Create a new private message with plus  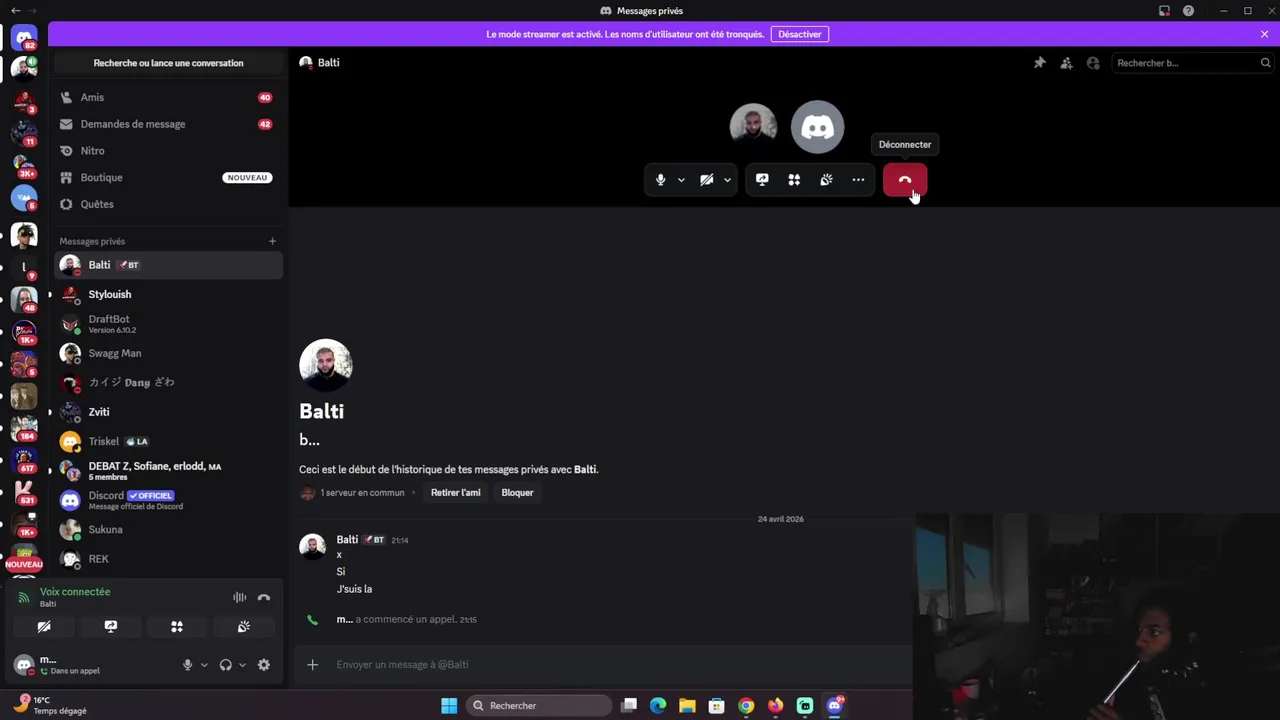click(272, 241)
